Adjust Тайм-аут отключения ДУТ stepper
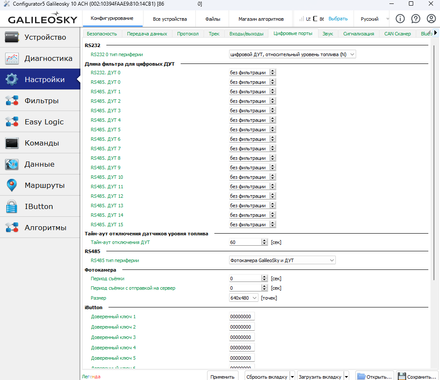 coord(265,242)
